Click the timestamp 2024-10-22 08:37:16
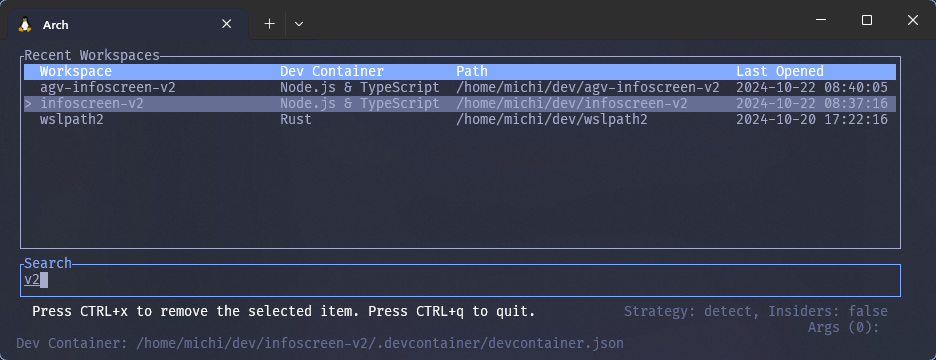 (812, 103)
